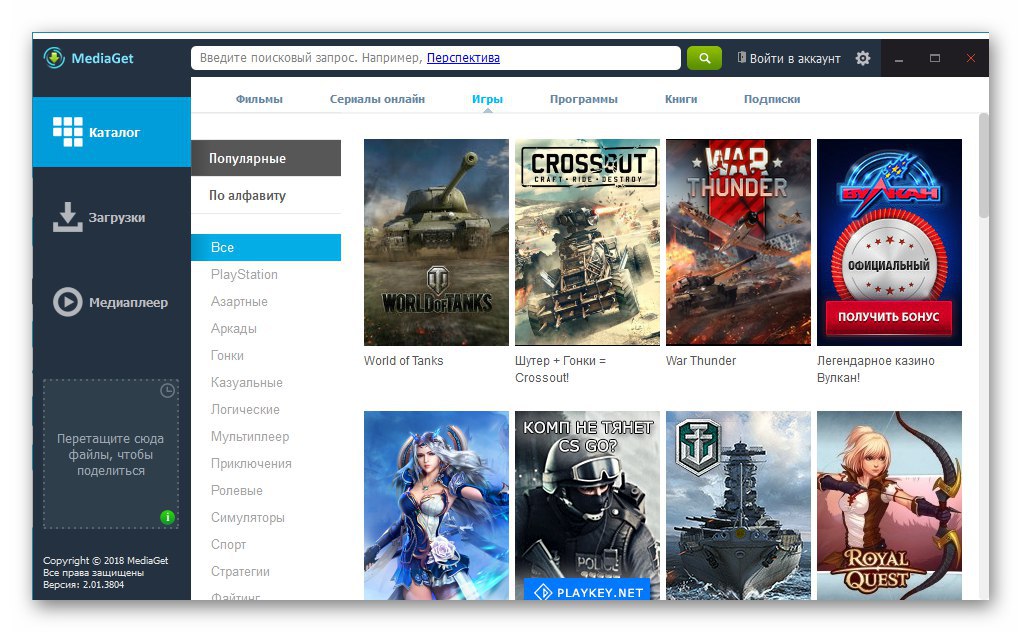Open the Фильмы tab
Image resolution: width=1021 pixels, height=632 pixels.
point(259,99)
